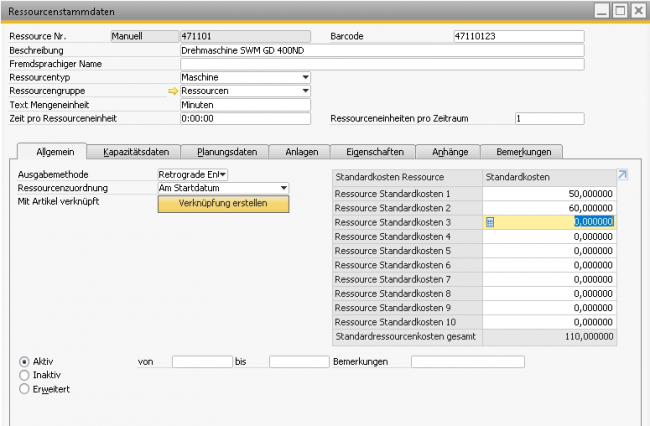Click the Standardressourcenkosten gesamt label

407,336
